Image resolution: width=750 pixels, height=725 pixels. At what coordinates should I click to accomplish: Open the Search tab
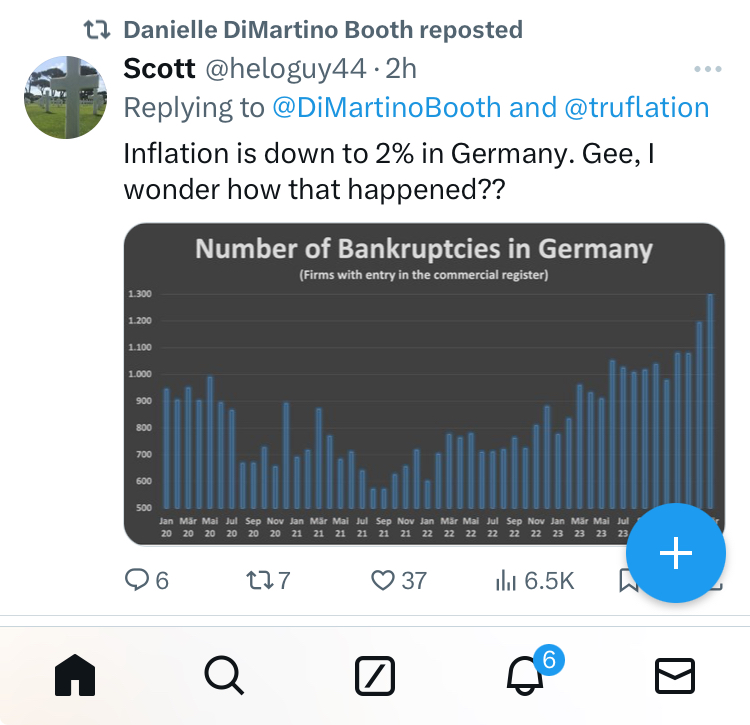[x=224, y=677]
